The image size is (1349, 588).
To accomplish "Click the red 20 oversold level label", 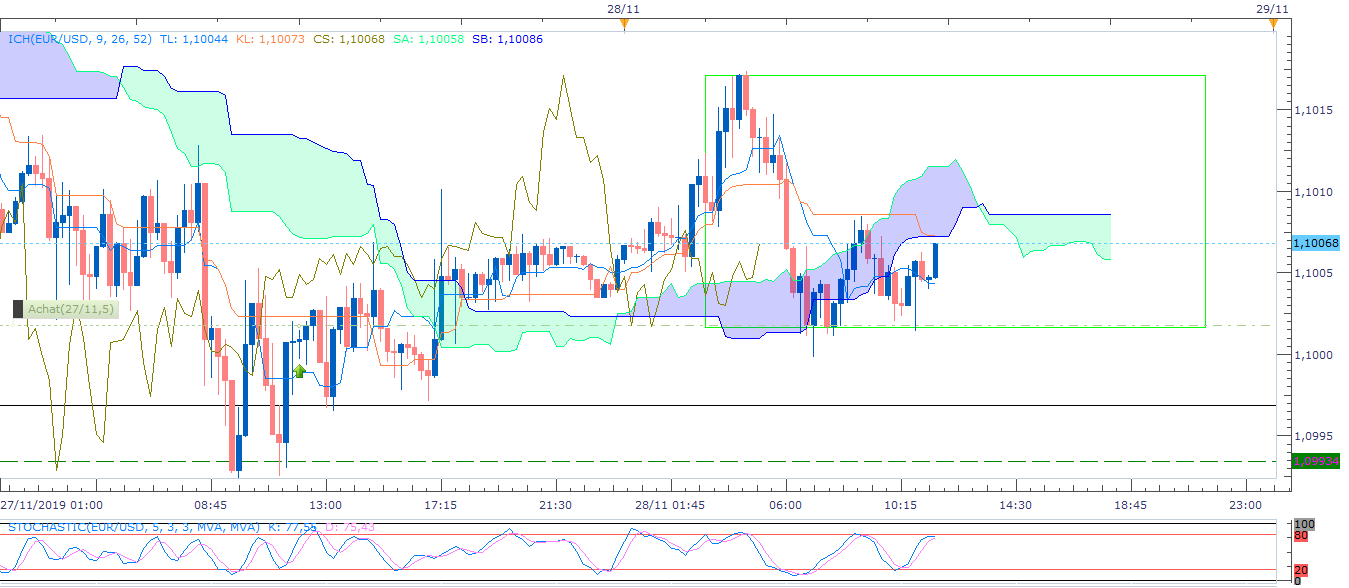I will pyautogui.click(x=1301, y=570).
